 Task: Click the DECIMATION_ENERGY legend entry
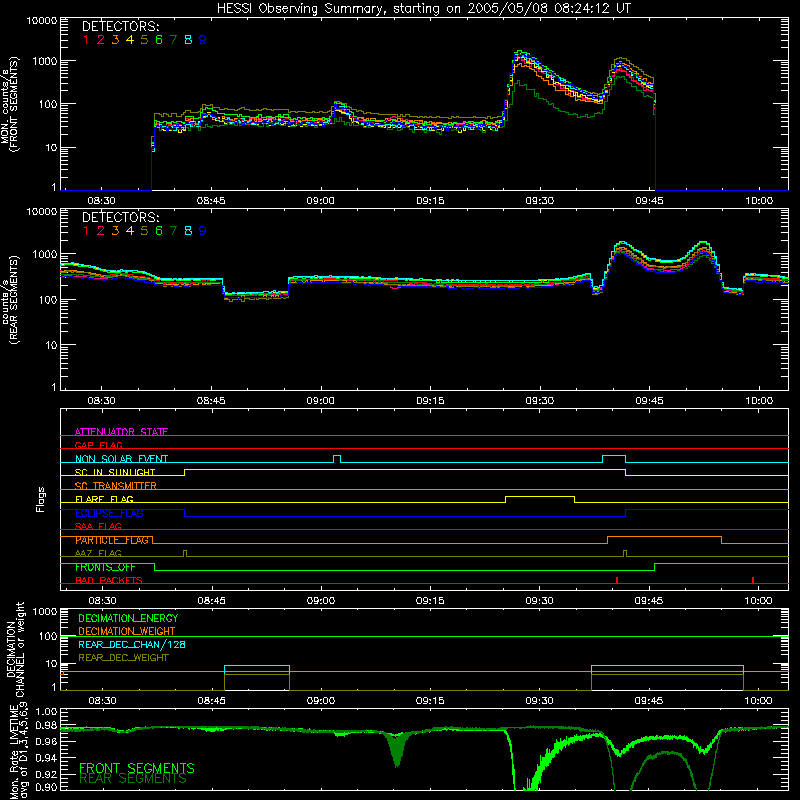128,618
